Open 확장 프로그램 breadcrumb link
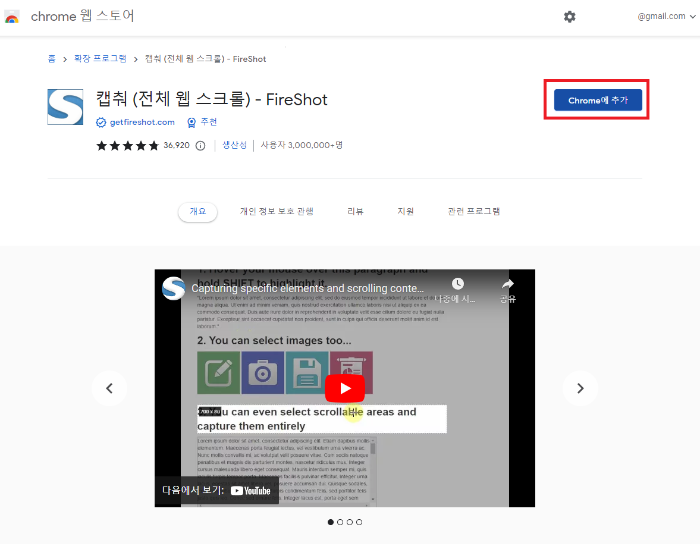The width and height of the screenshot is (700, 544). (x=100, y=59)
